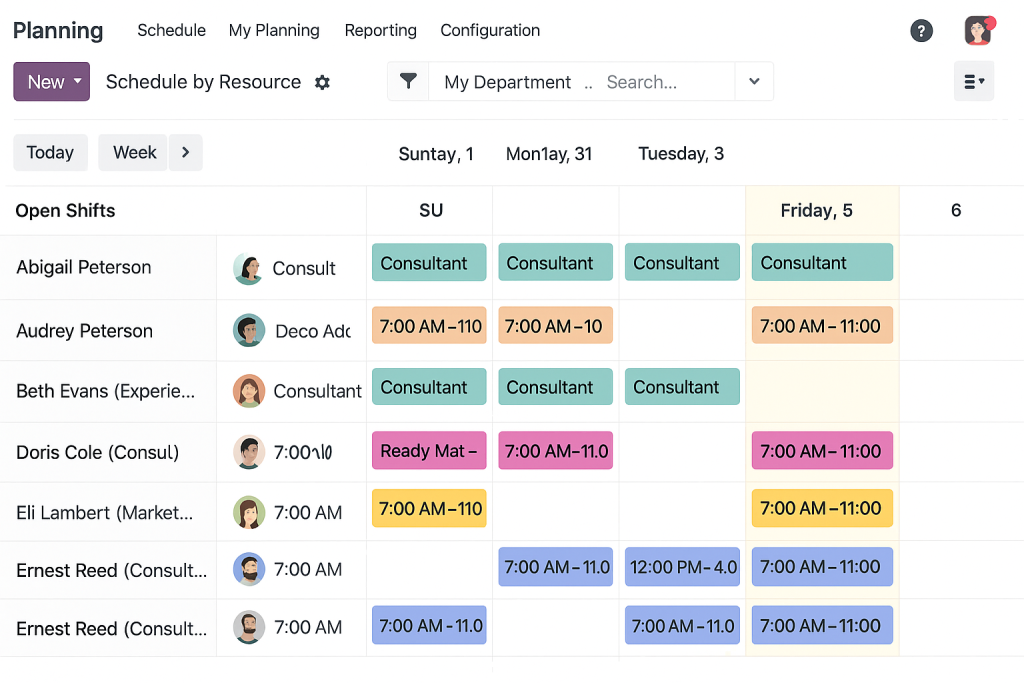Open the view options list icon
This screenshot has width=1024, height=683.
(974, 82)
